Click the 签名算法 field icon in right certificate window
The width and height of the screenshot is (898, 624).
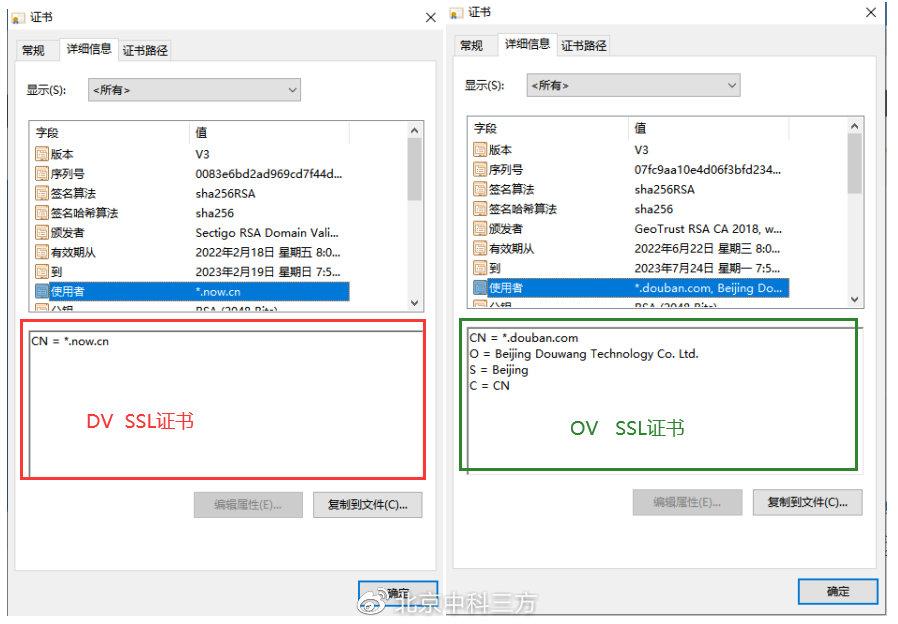tap(480, 189)
